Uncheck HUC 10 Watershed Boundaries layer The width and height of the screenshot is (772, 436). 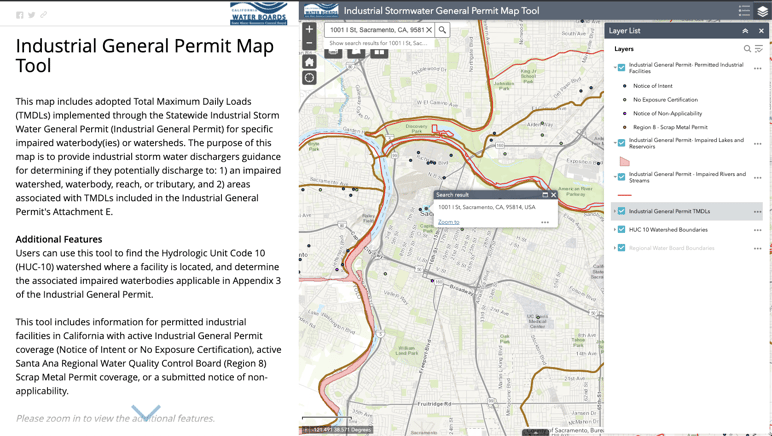(x=621, y=229)
